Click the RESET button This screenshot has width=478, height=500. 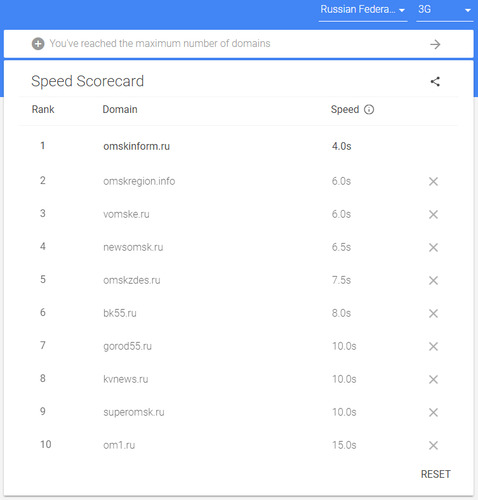tap(436, 474)
